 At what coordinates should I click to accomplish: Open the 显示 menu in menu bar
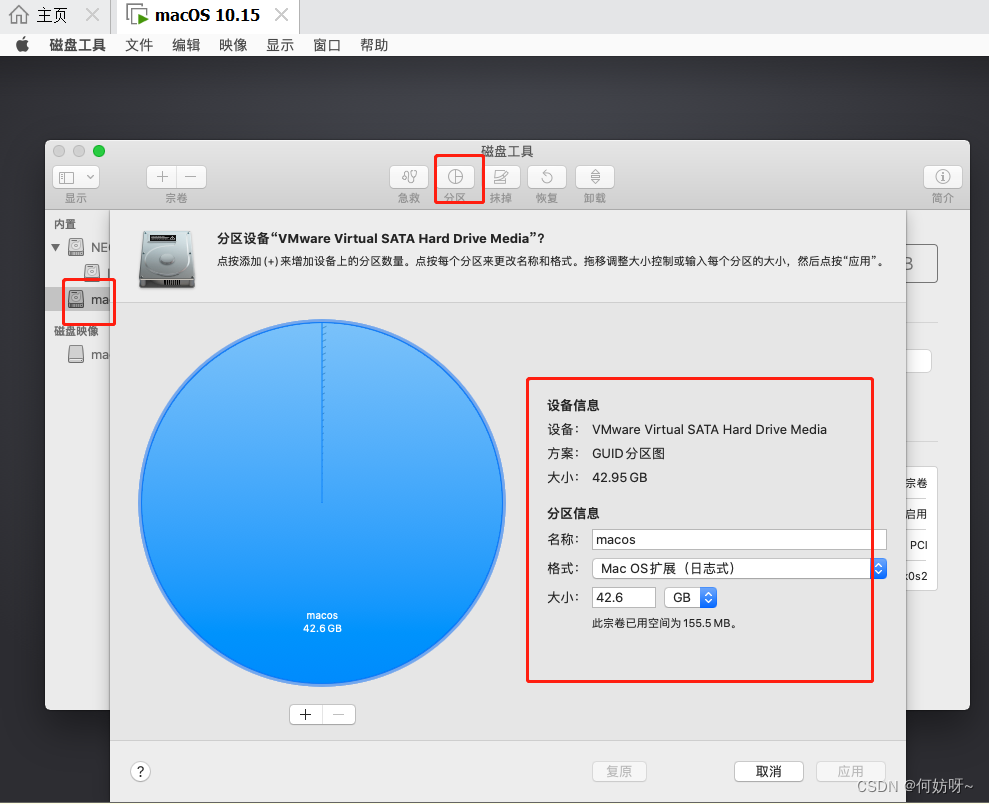pyautogui.click(x=280, y=45)
